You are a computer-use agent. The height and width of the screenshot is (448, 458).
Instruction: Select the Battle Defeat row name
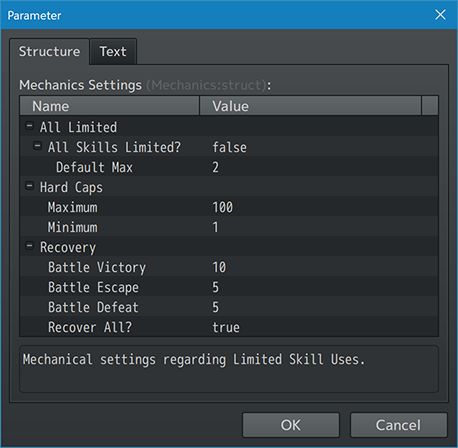93,307
